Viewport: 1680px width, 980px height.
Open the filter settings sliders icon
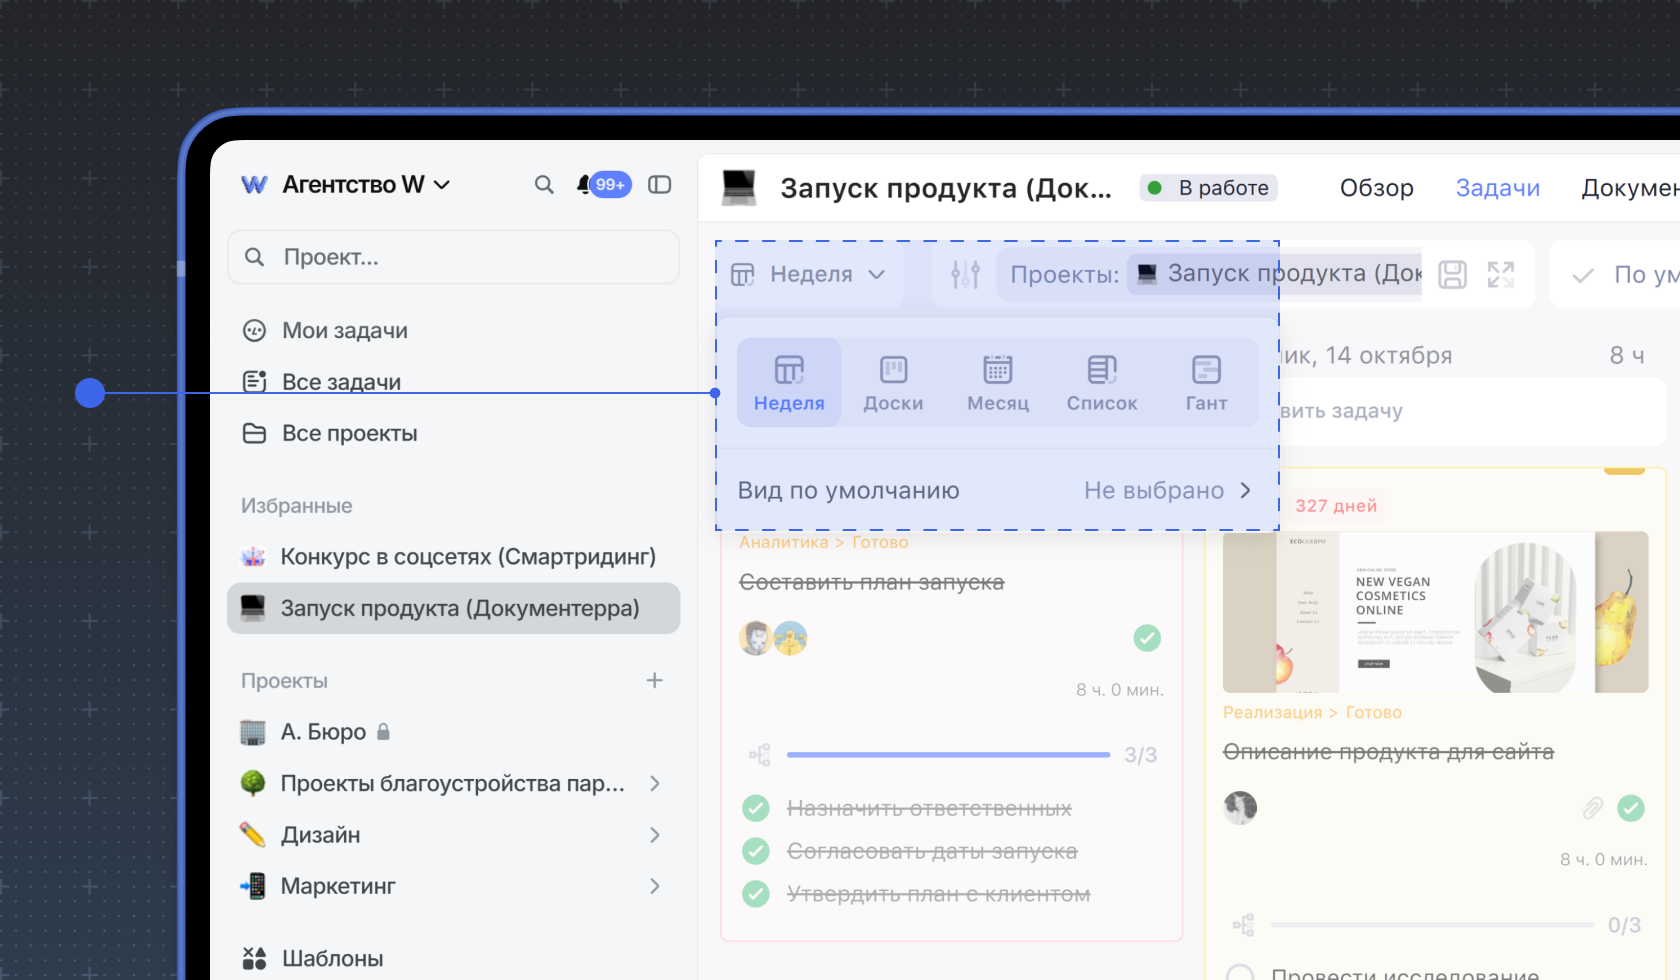click(x=965, y=274)
